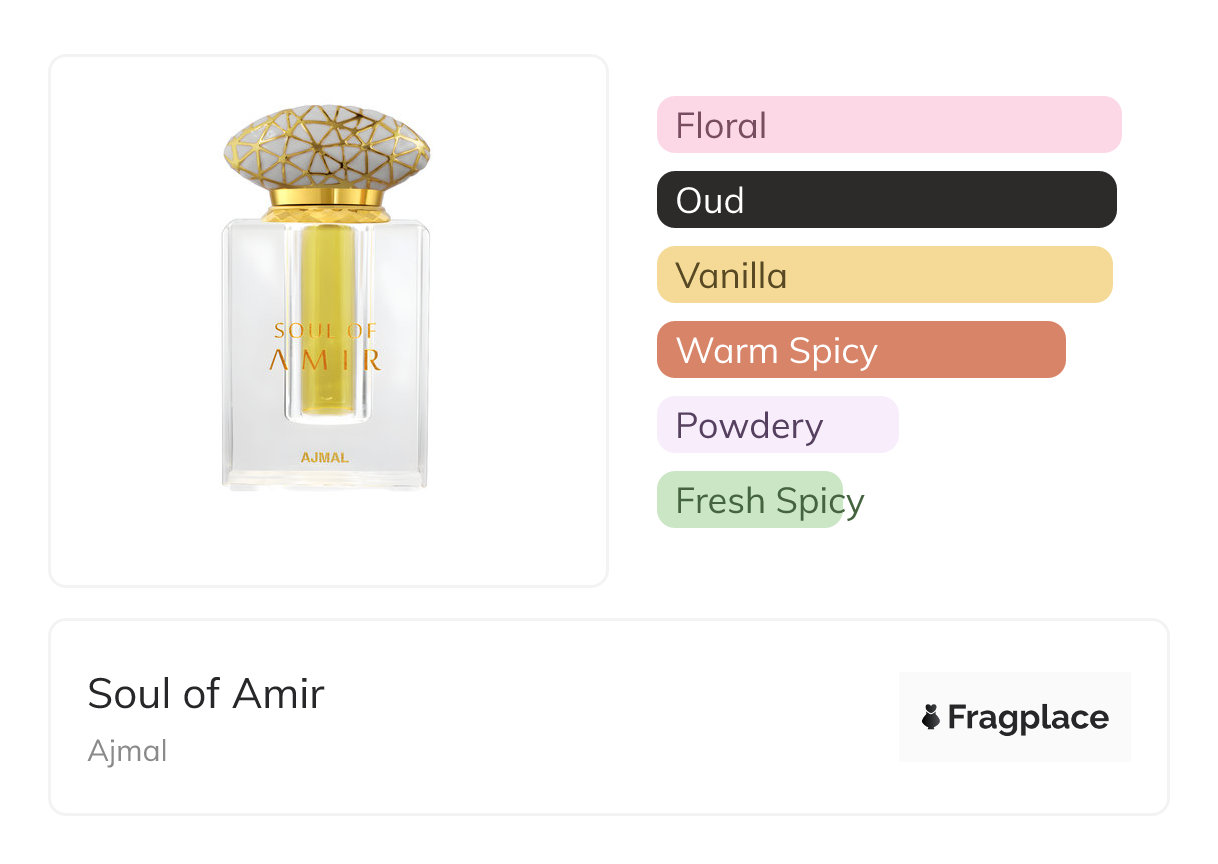The width and height of the screenshot is (1218, 864).
Task: Click the 'AJMAL' engraving on bottle base
Action: 325,458
